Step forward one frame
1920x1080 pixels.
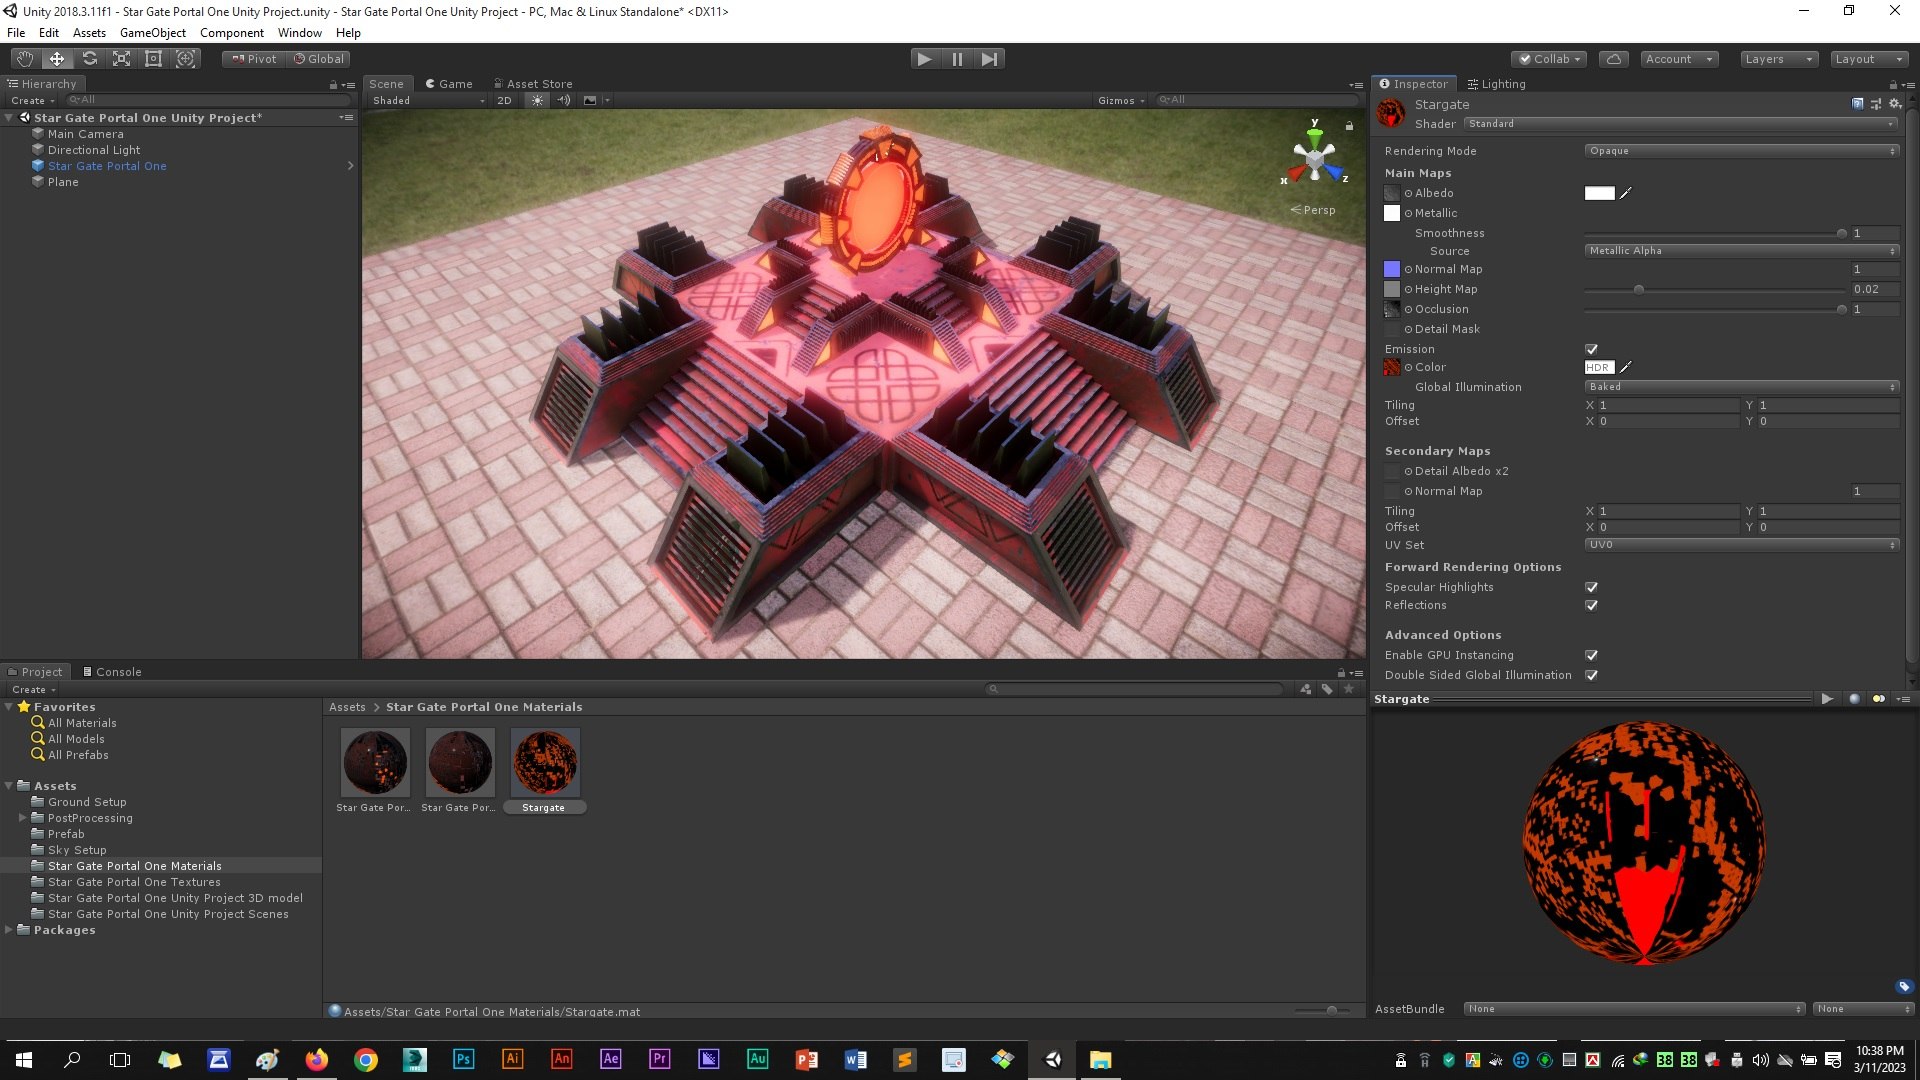click(x=989, y=59)
